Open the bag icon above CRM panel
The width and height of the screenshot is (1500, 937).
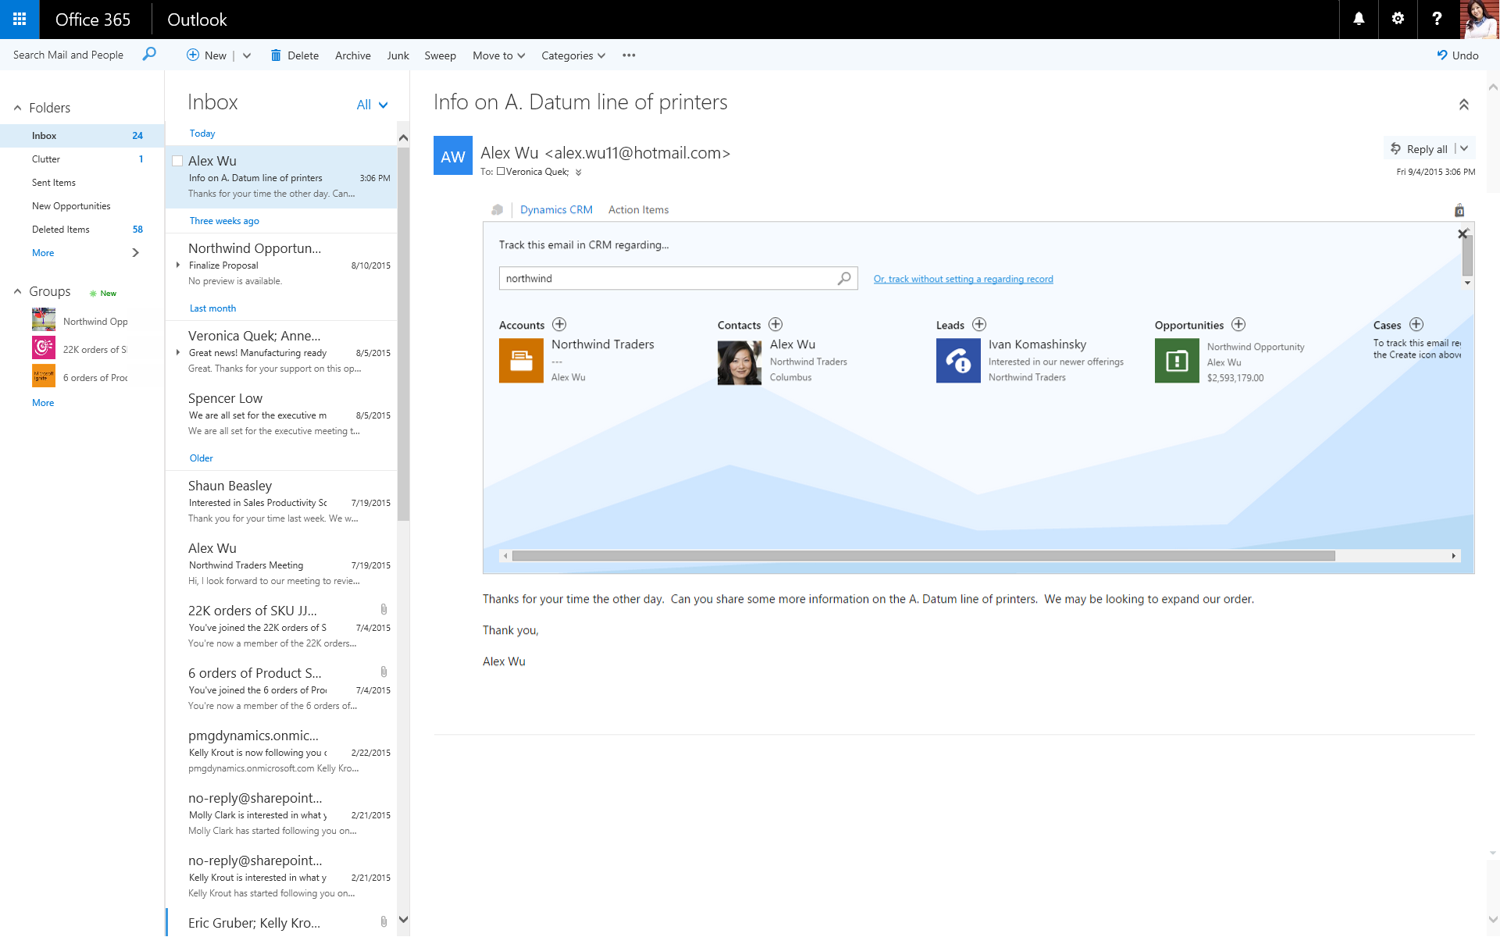point(1459,210)
